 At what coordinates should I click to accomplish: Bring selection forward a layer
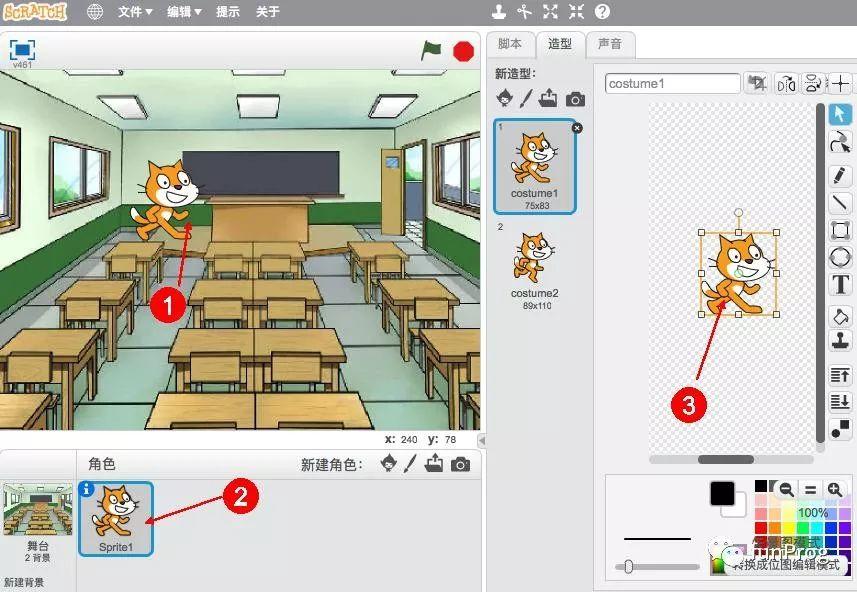[840, 375]
